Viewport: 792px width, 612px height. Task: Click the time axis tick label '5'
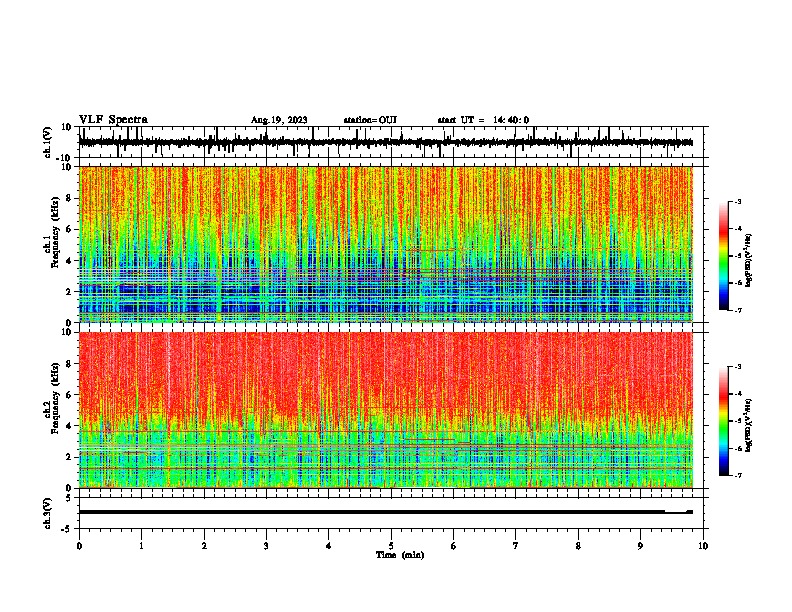click(x=391, y=546)
